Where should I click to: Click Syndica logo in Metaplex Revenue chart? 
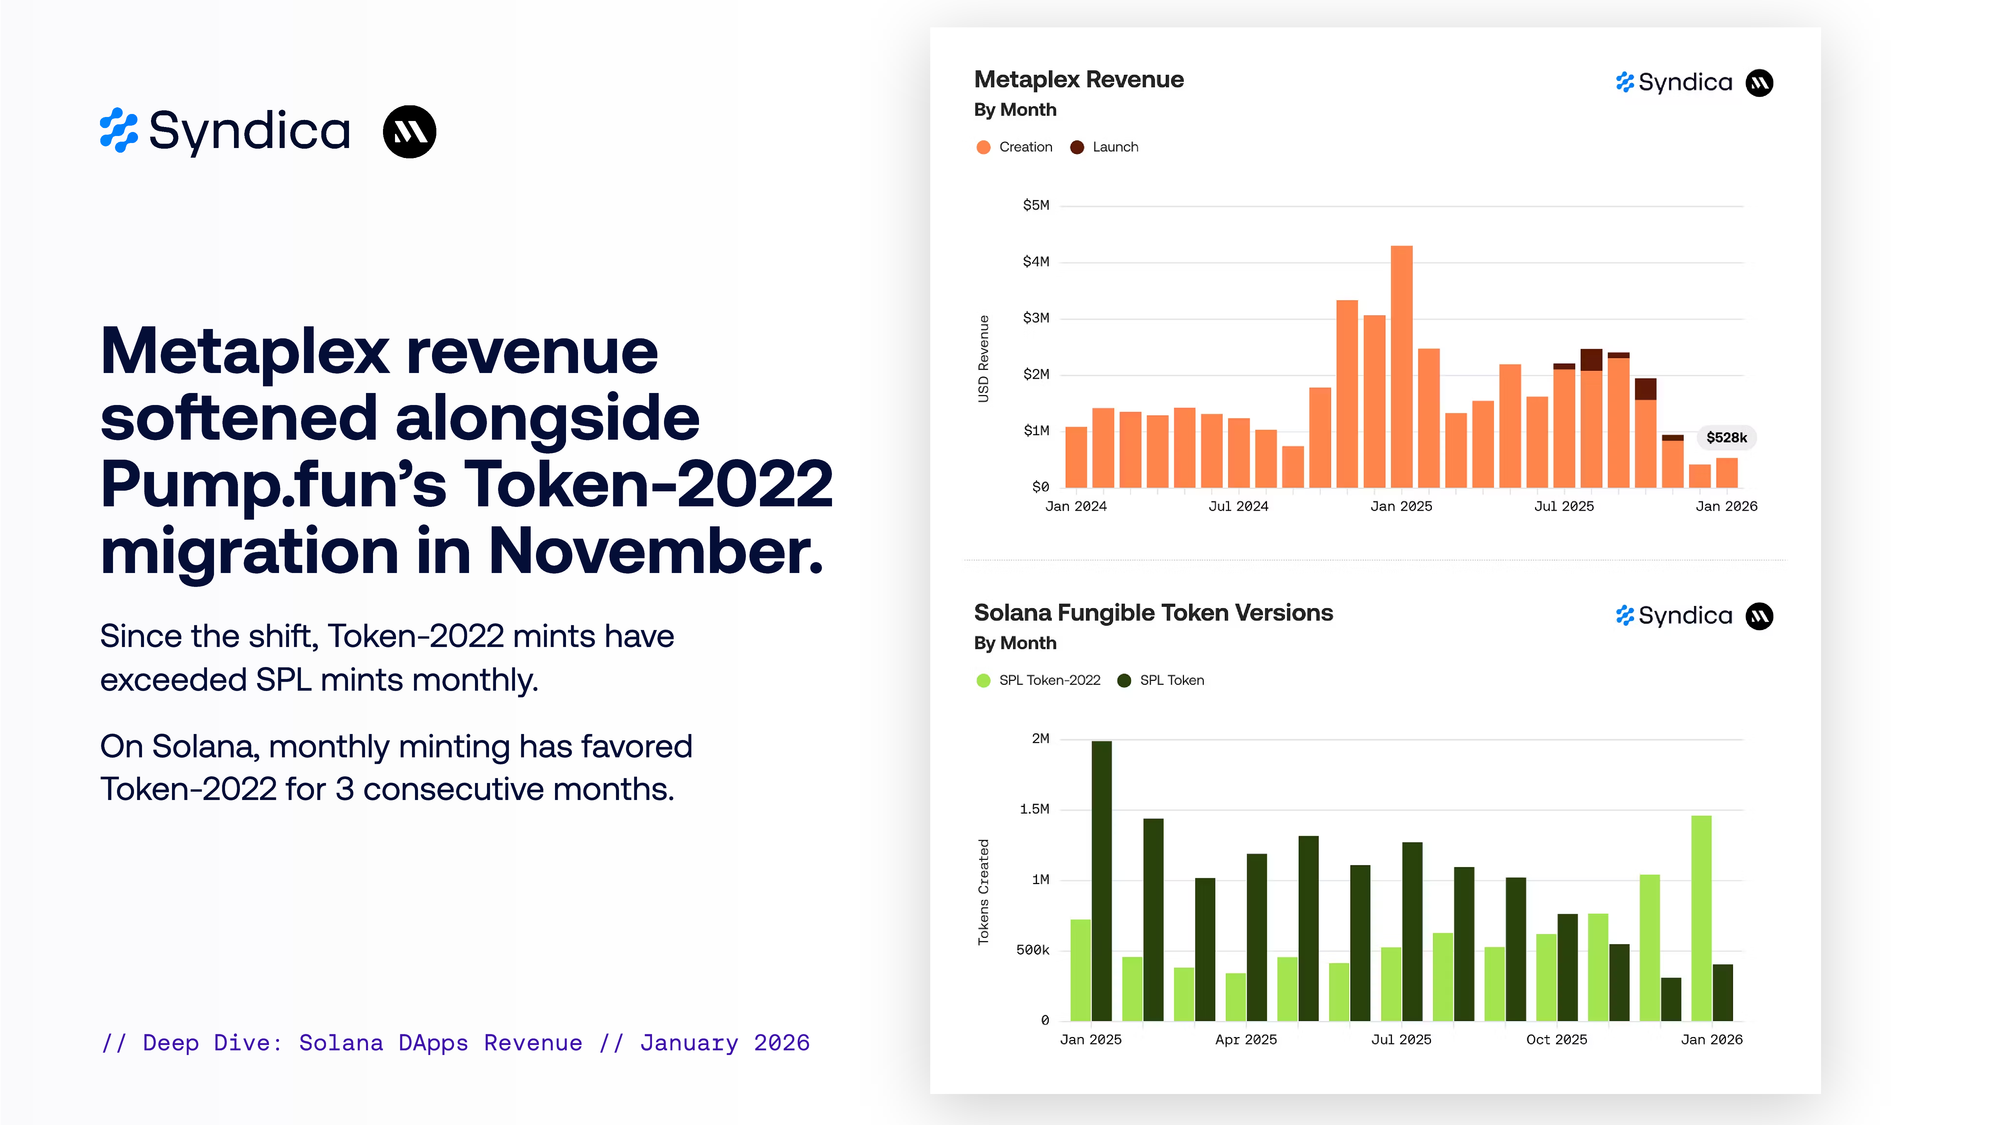[1674, 83]
